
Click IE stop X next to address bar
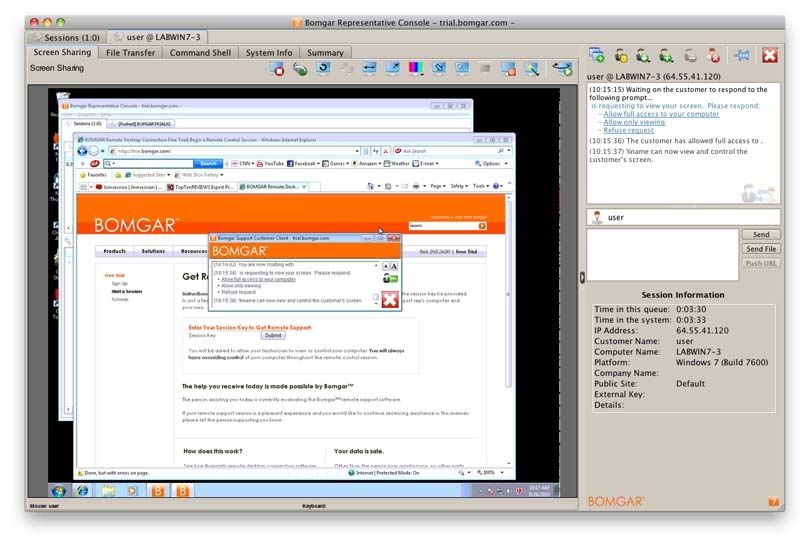click(386, 151)
